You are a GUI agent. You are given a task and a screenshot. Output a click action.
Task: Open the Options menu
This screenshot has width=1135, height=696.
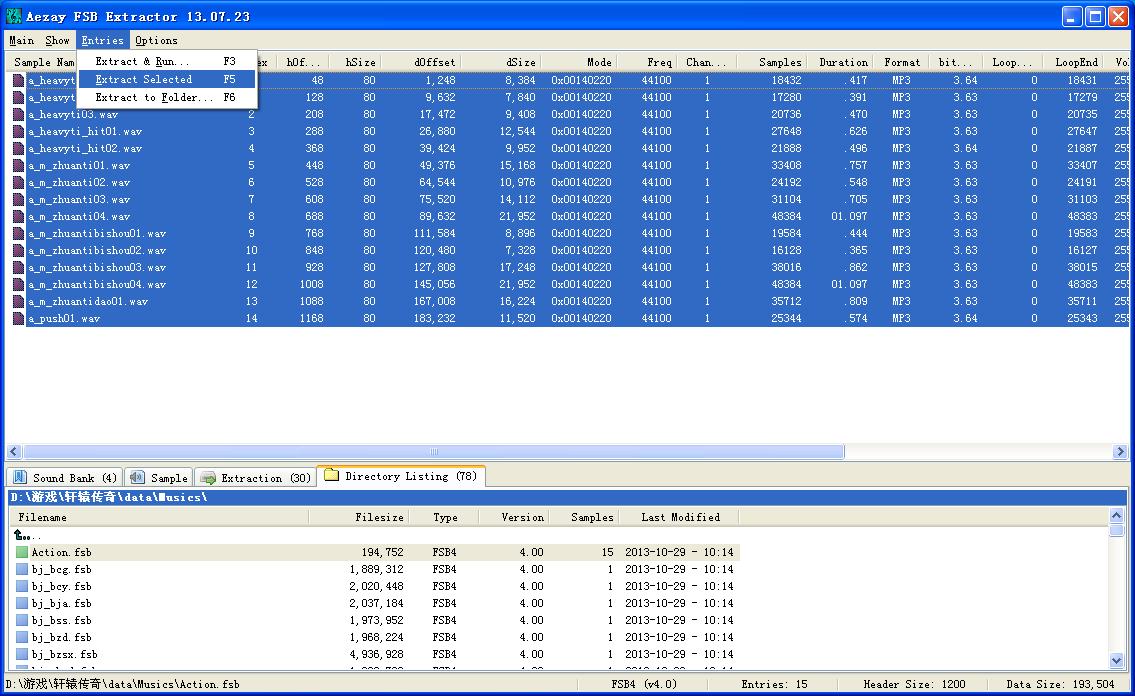pos(156,41)
